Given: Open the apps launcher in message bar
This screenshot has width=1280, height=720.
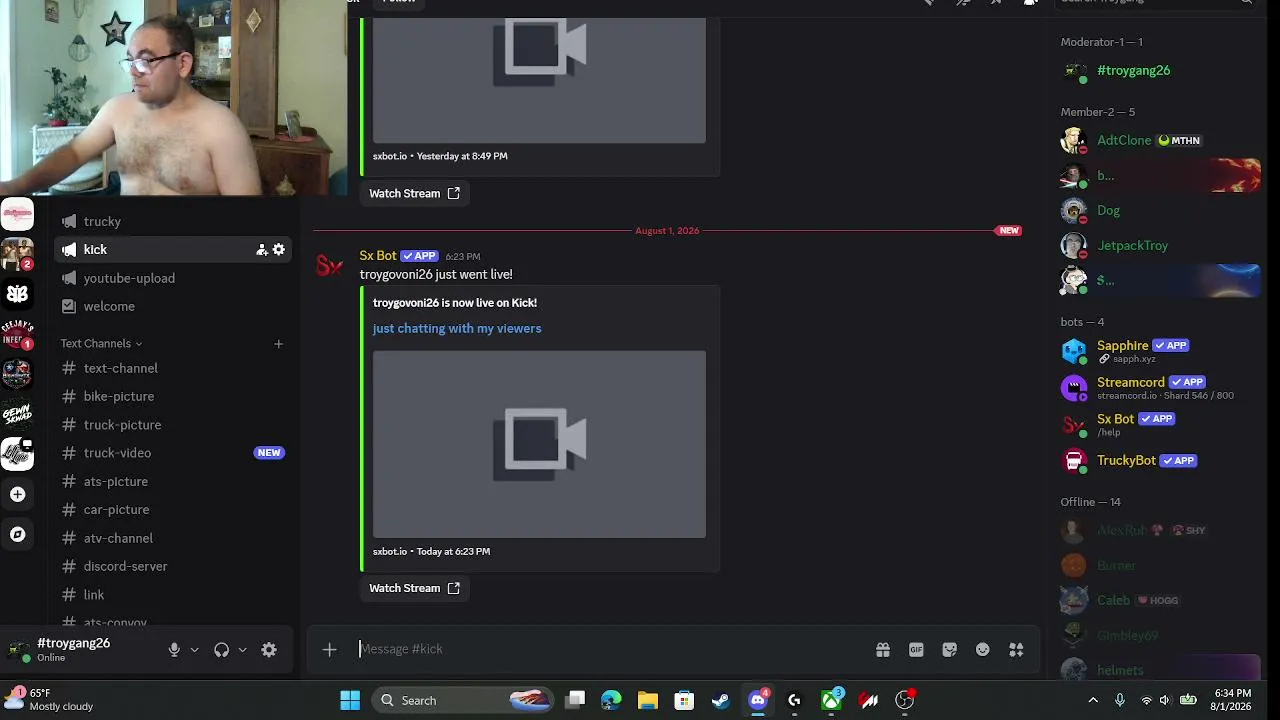Looking at the screenshot, I should pos(1016,650).
